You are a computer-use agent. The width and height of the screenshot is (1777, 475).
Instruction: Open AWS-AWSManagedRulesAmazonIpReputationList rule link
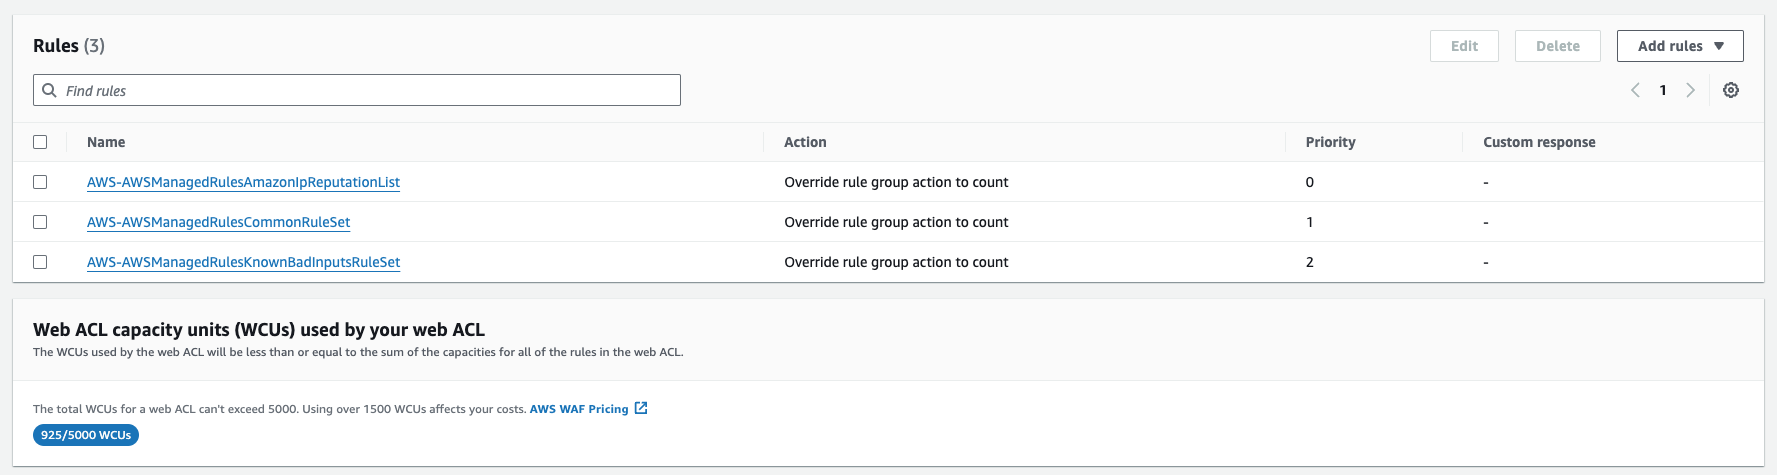click(243, 182)
